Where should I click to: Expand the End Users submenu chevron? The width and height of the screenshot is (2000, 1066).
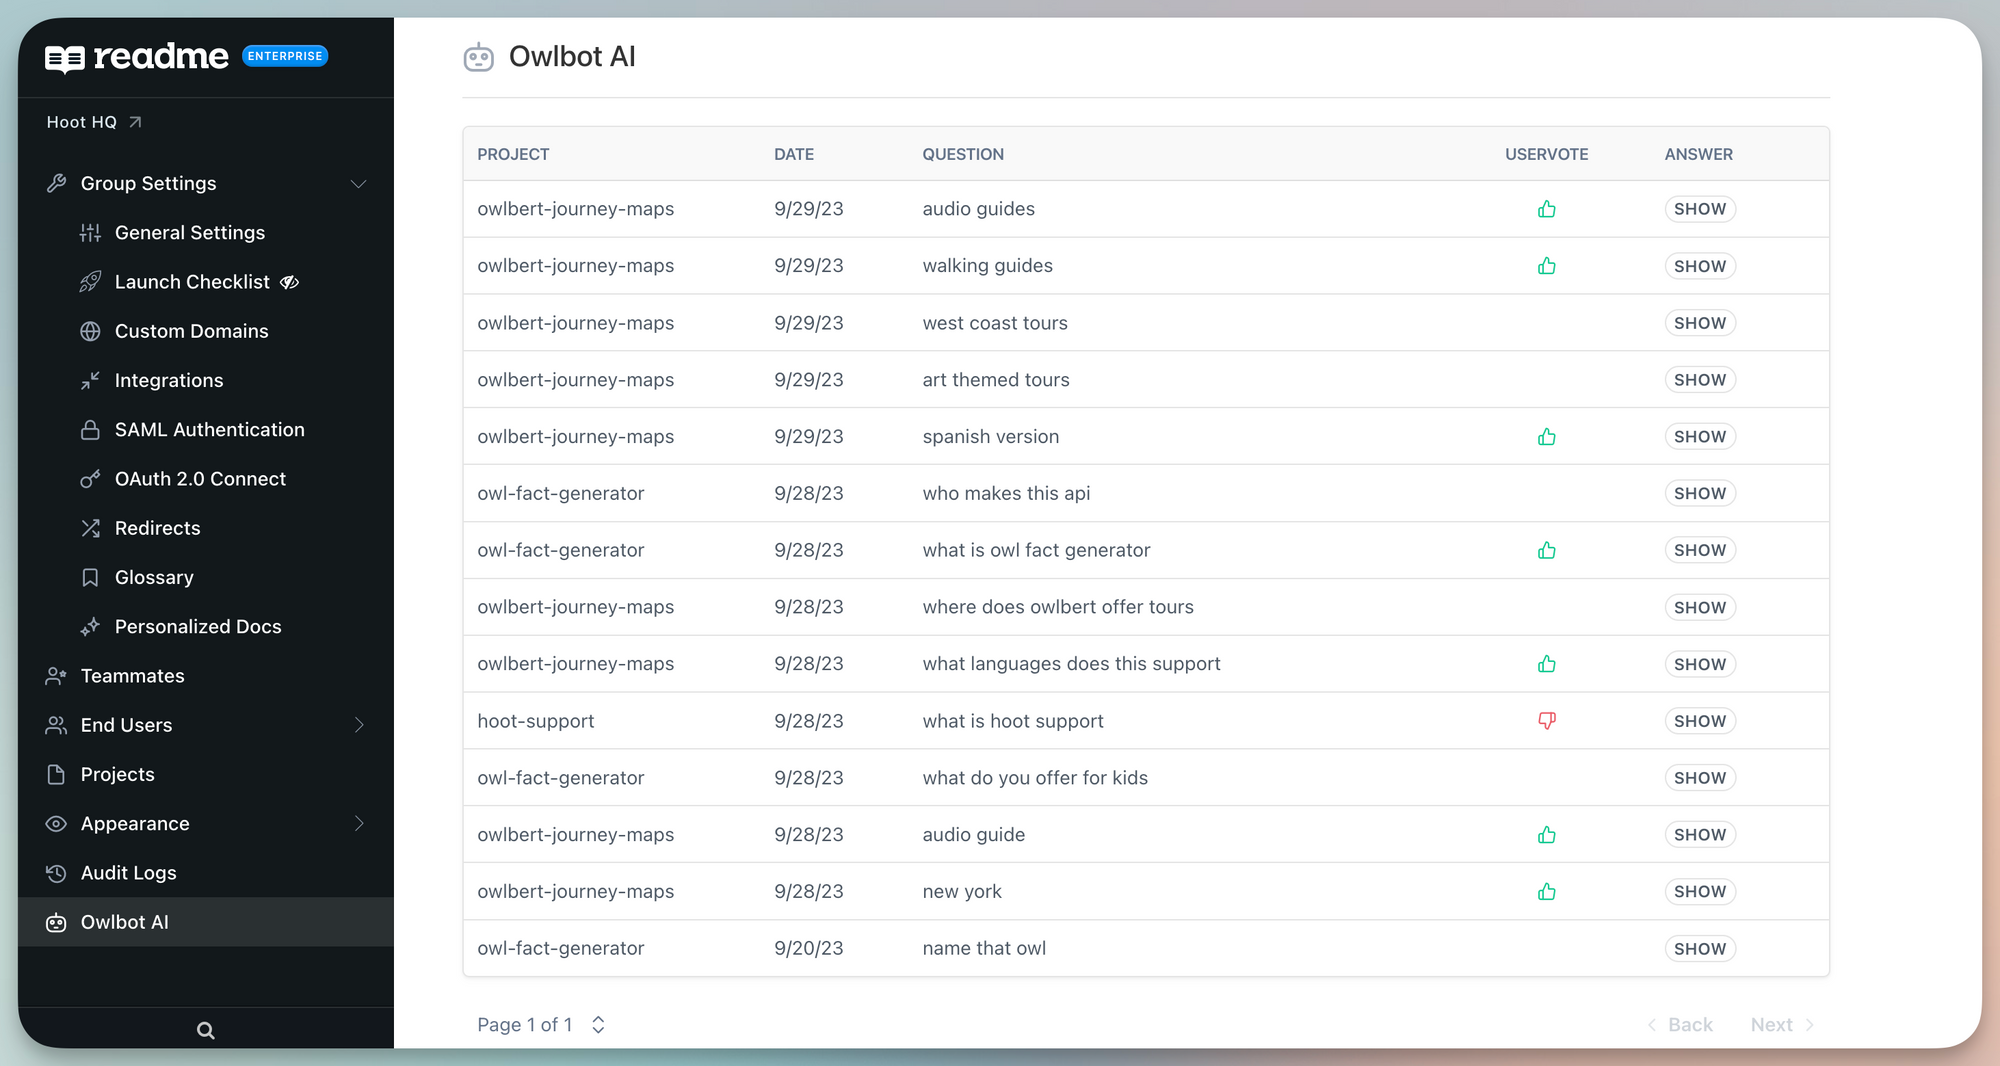tap(359, 725)
